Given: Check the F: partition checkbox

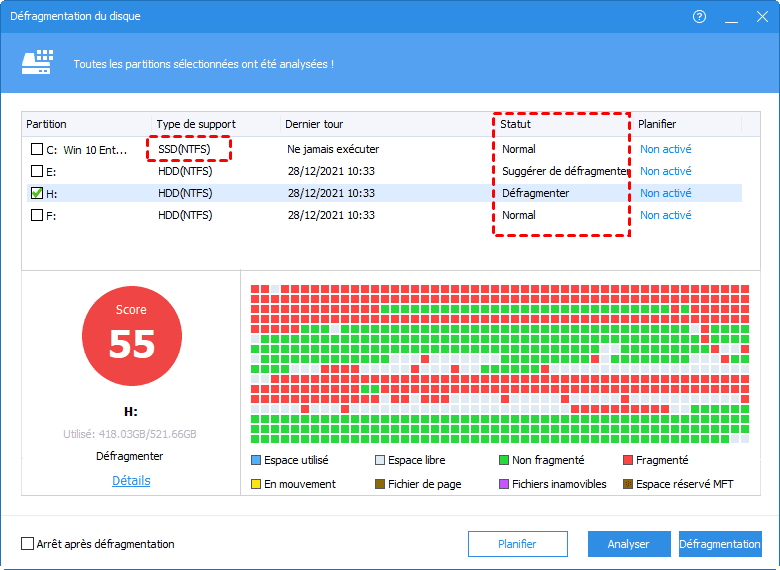Looking at the screenshot, I should 37,215.
